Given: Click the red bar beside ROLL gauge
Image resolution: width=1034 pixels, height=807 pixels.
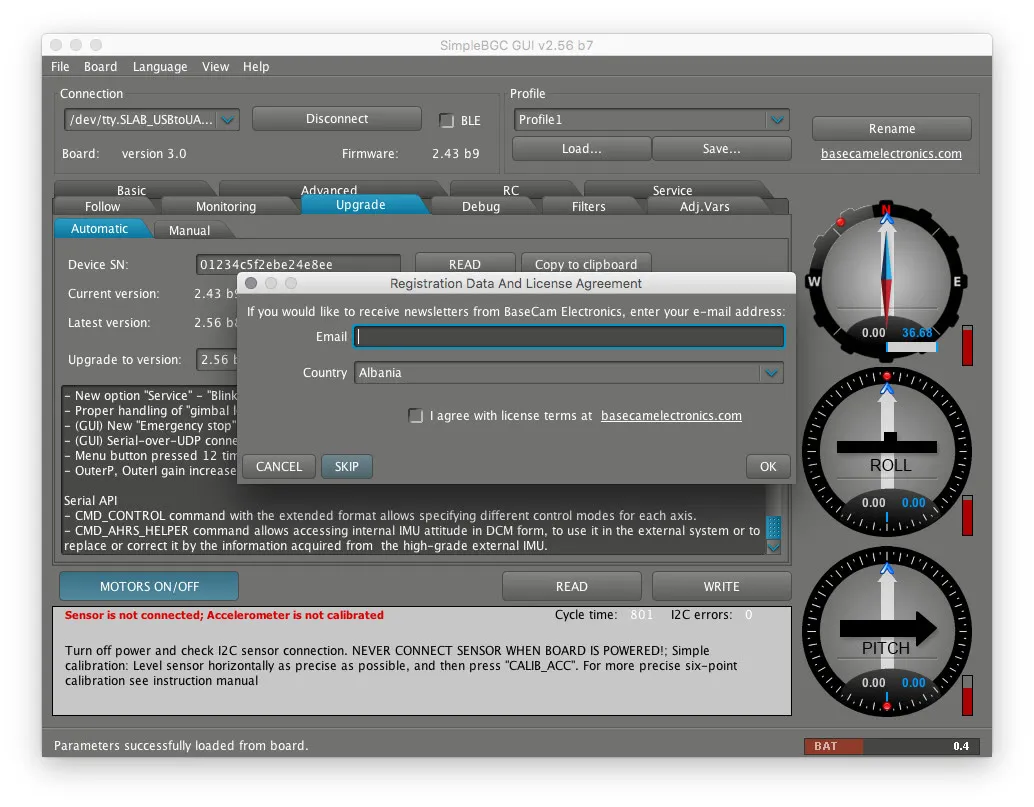Looking at the screenshot, I should click(967, 515).
